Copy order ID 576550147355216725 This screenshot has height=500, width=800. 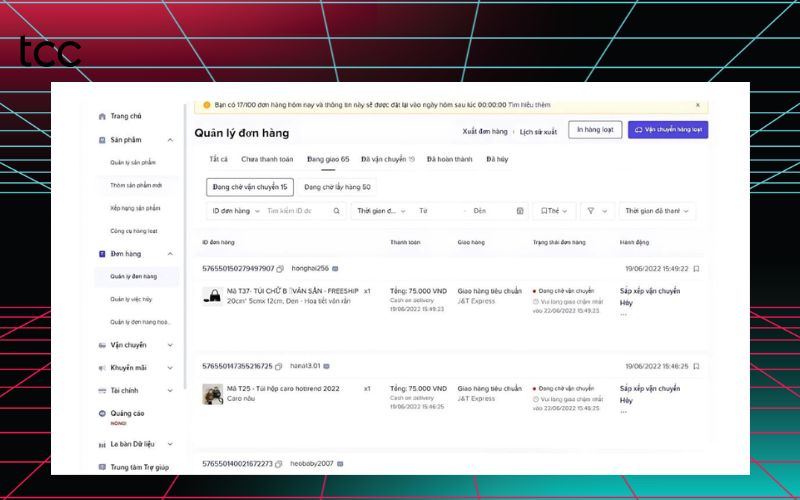click(279, 366)
